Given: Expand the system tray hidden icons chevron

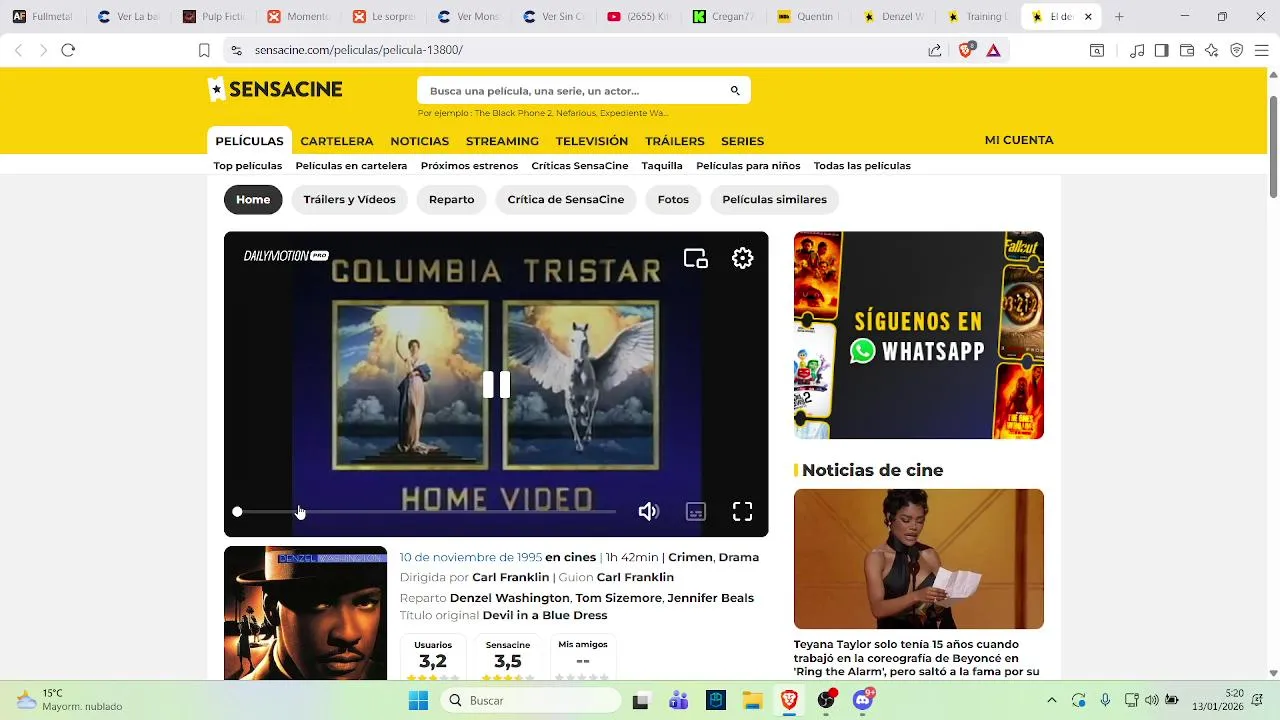Looking at the screenshot, I should point(1051,701).
